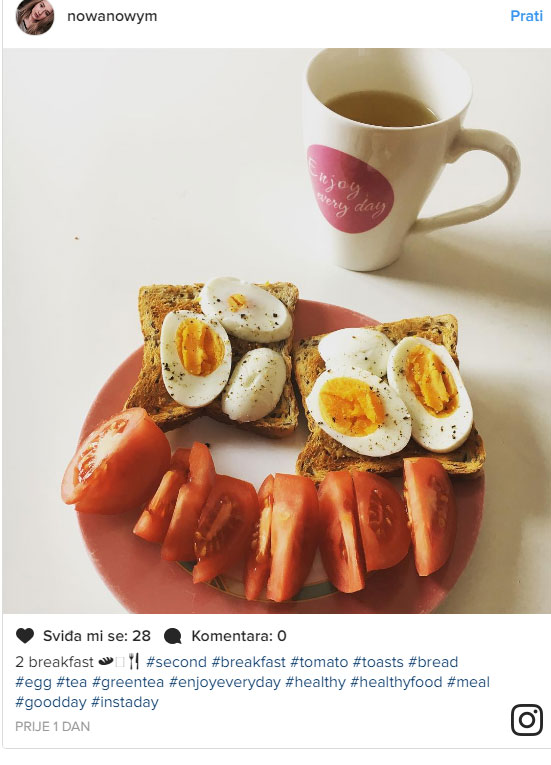Open the #tomato hashtag
This screenshot has height=765, width=551.
click(319, 662)
